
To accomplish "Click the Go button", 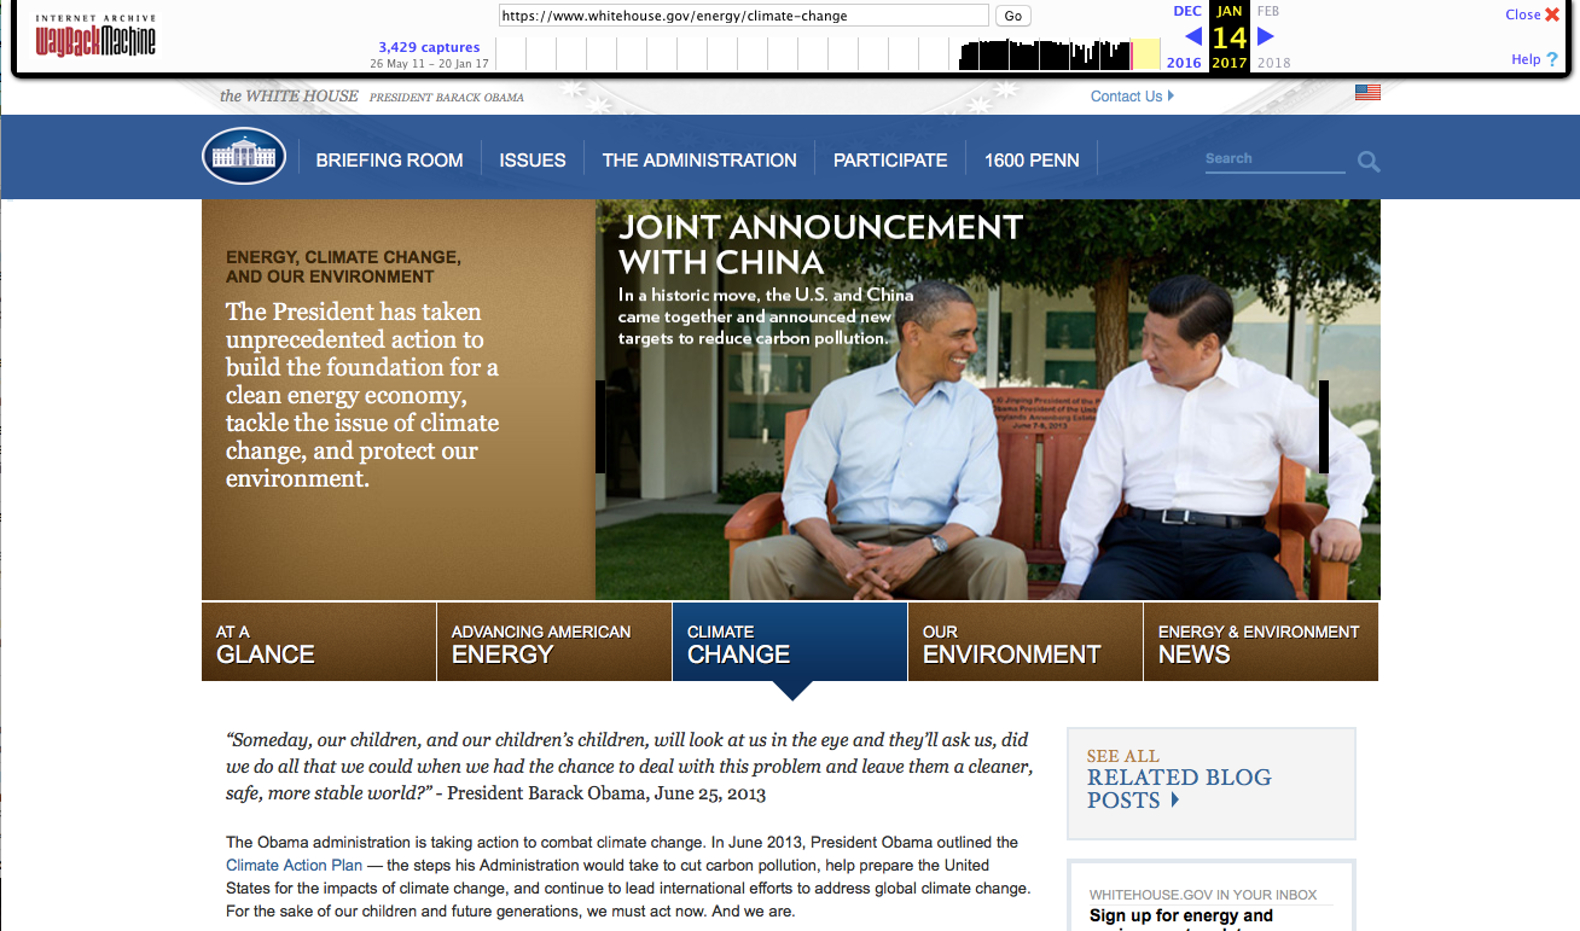I will coord(1012,16).
